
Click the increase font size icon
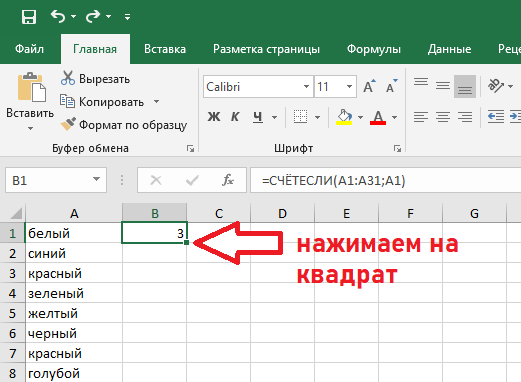[369, 86]
